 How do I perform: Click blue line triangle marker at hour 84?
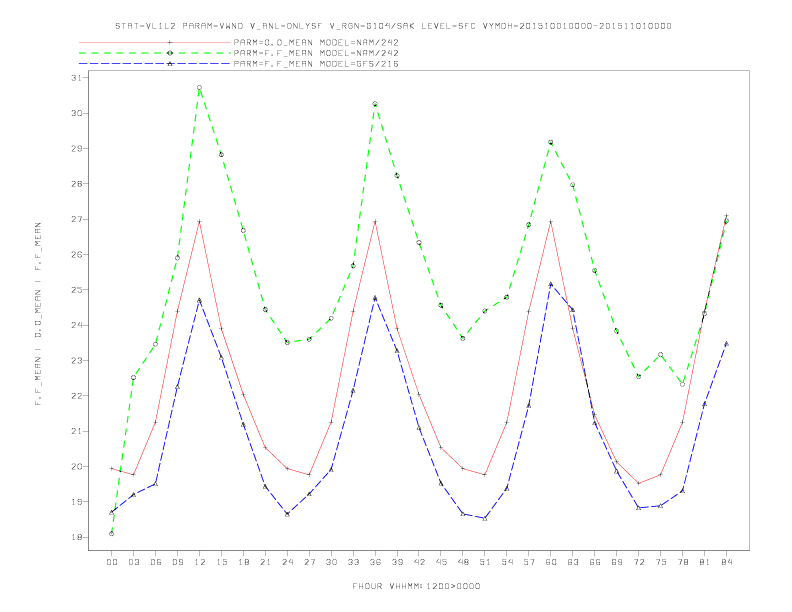726,343
